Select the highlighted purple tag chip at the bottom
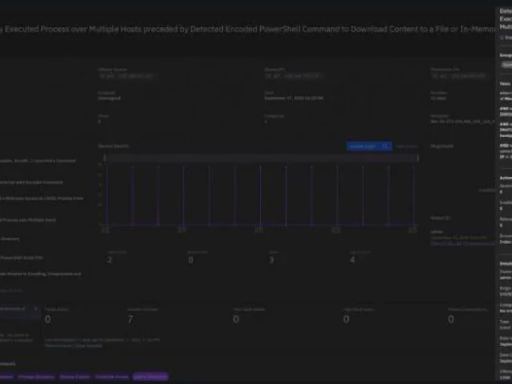The image size is (512, 384). point(151,377)
